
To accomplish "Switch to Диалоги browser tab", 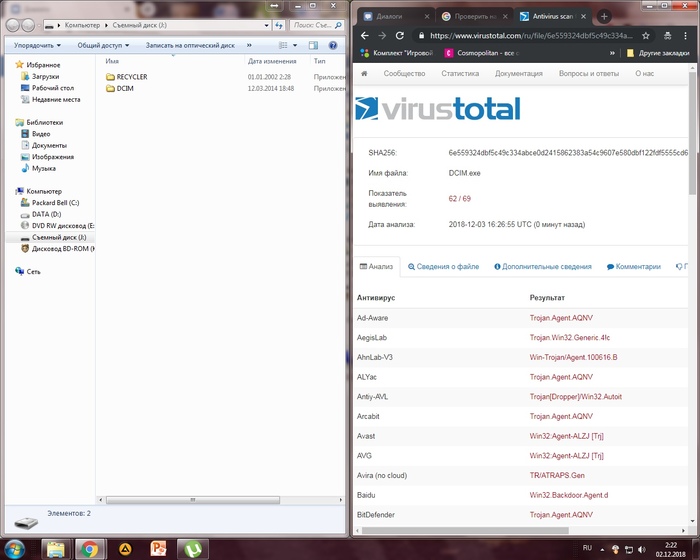I will 389,17.
